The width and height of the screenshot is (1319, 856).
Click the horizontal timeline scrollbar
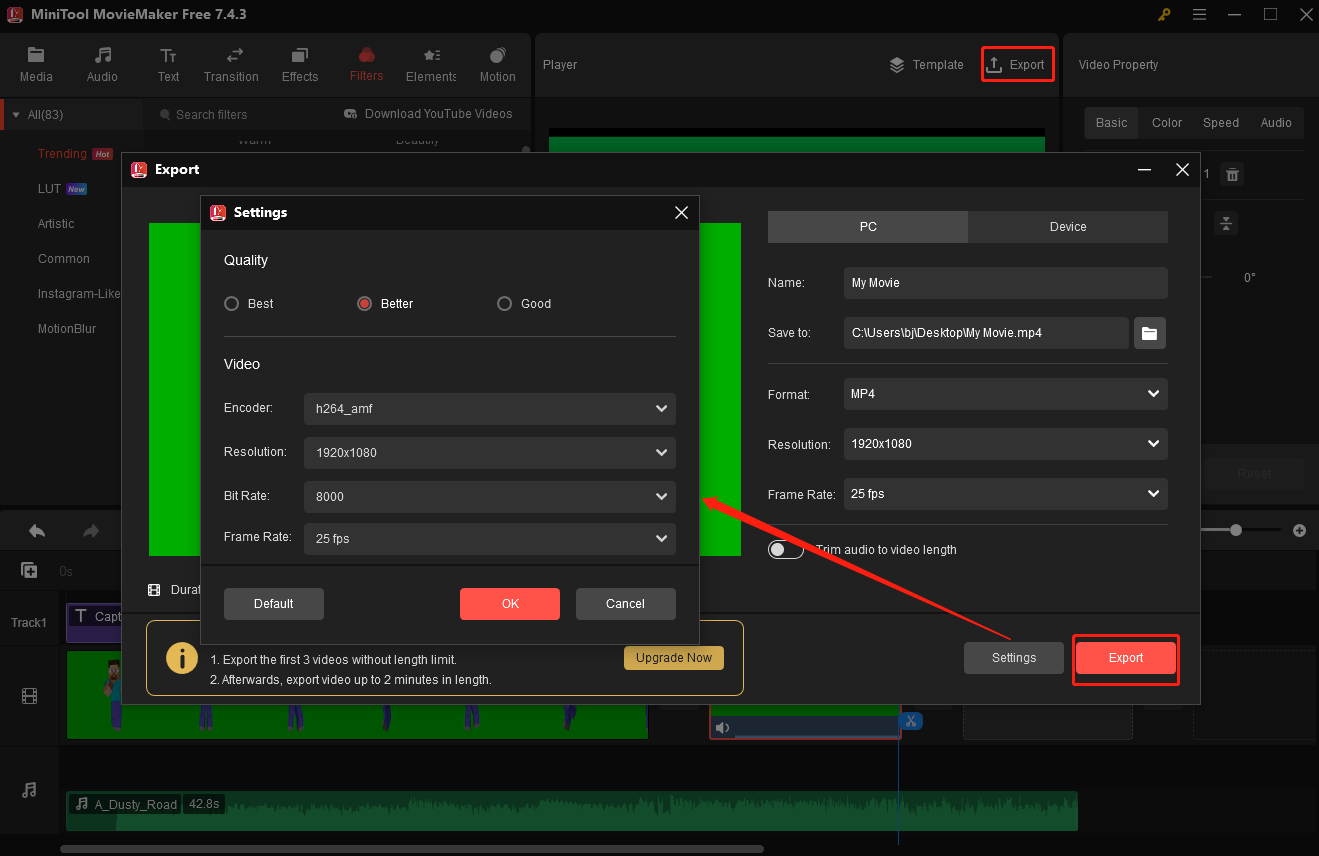412,850
